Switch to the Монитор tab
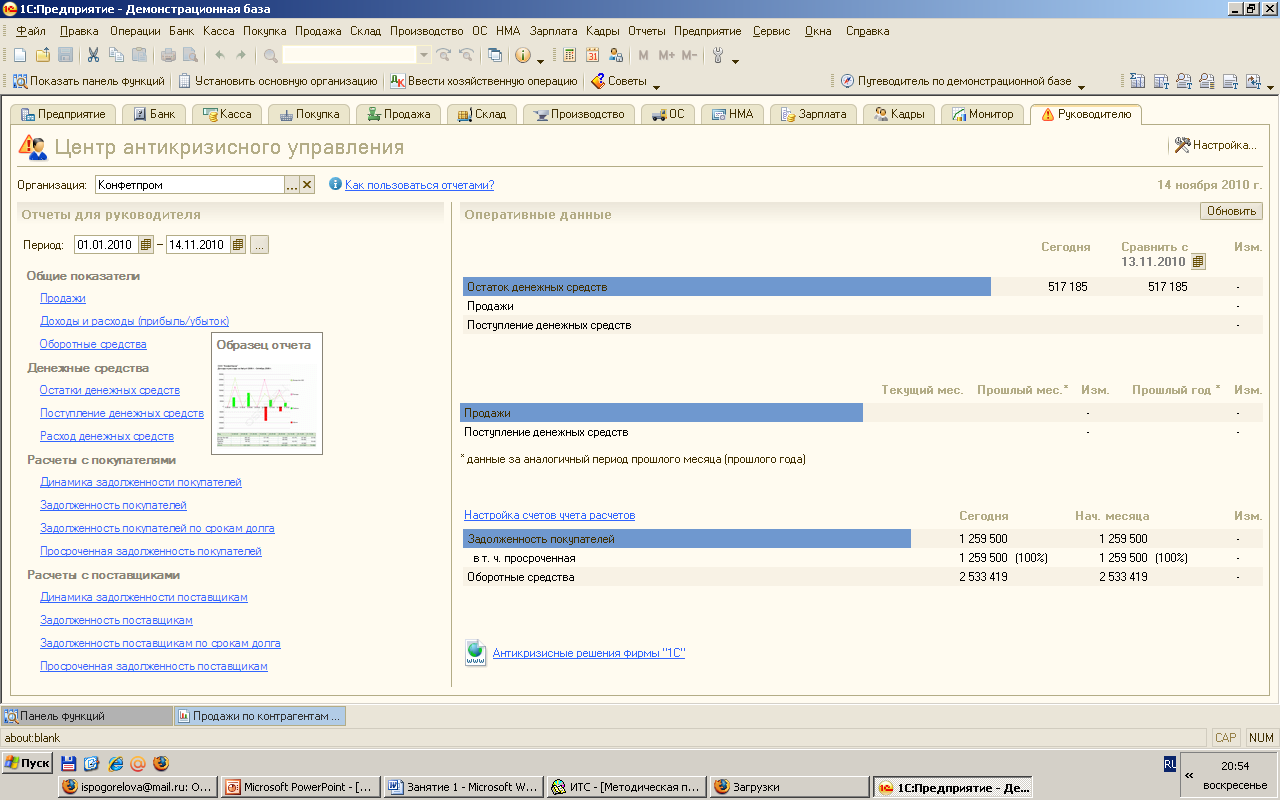This screenshot has width=1280, height=800. pyautogui.click(x=983, y=114)
